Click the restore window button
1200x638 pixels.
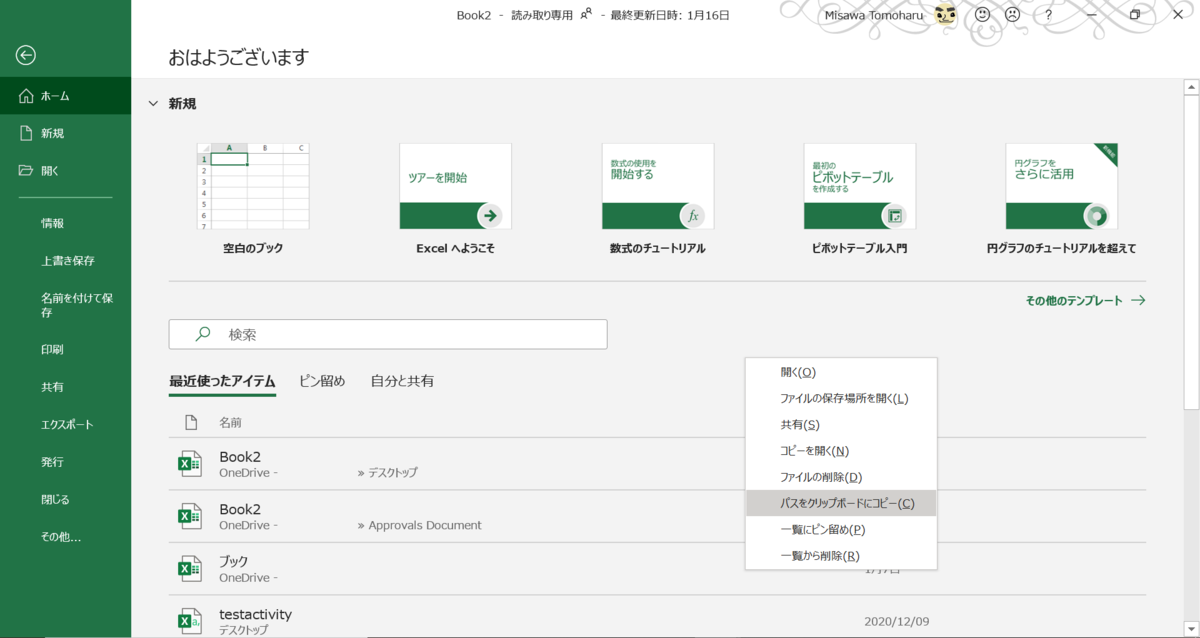click(1135, 15)
